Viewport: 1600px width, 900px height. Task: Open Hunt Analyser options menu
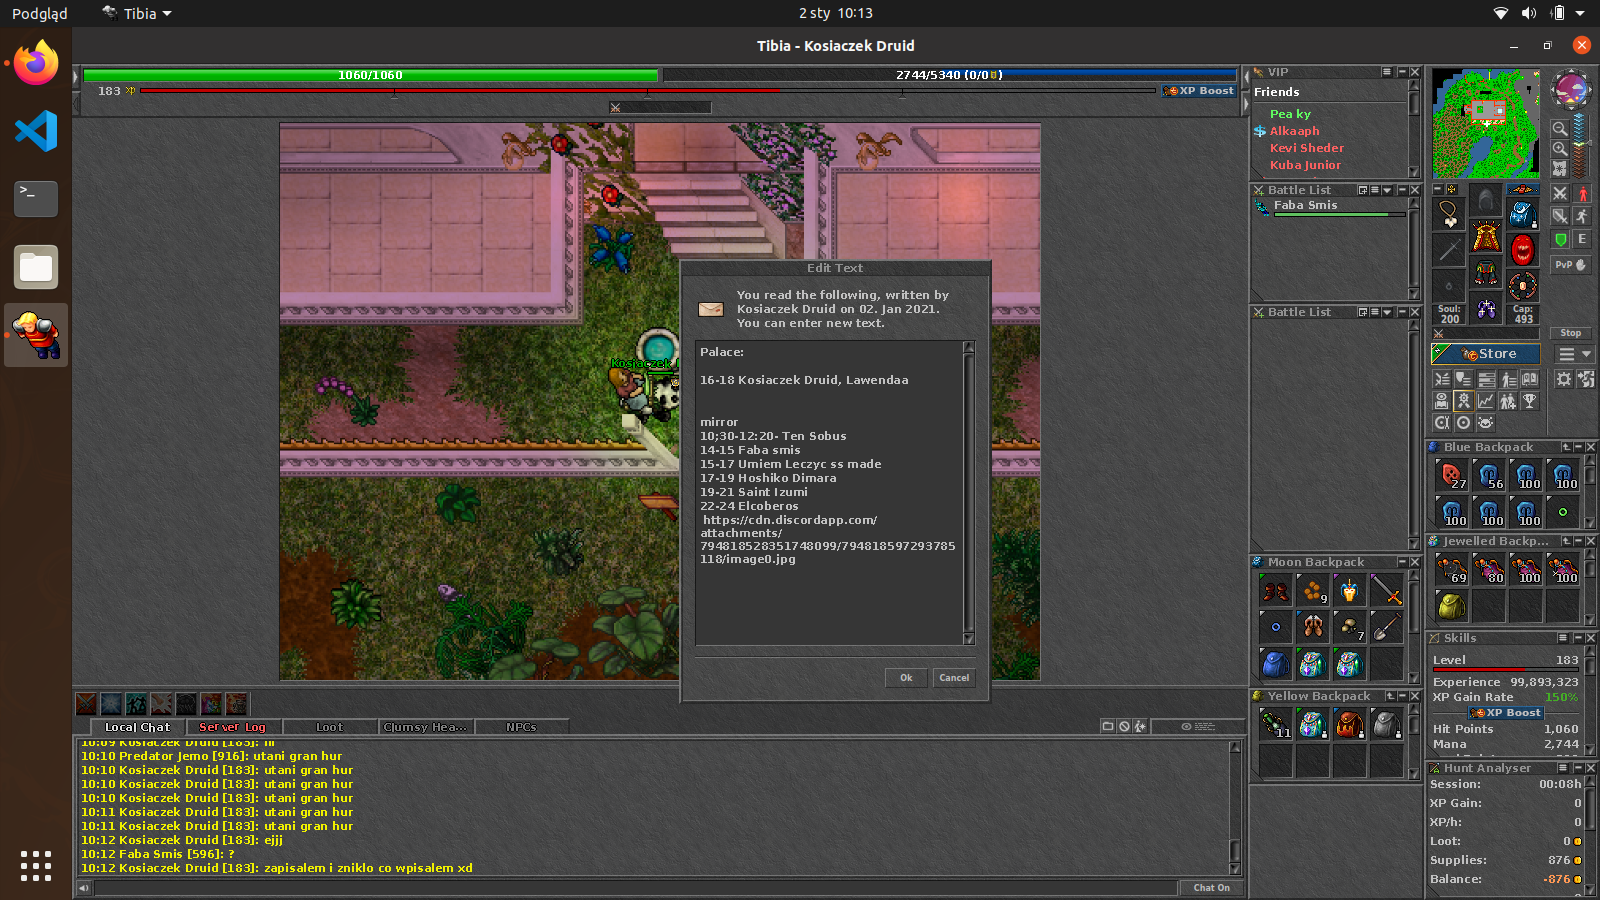(1563, 768)
